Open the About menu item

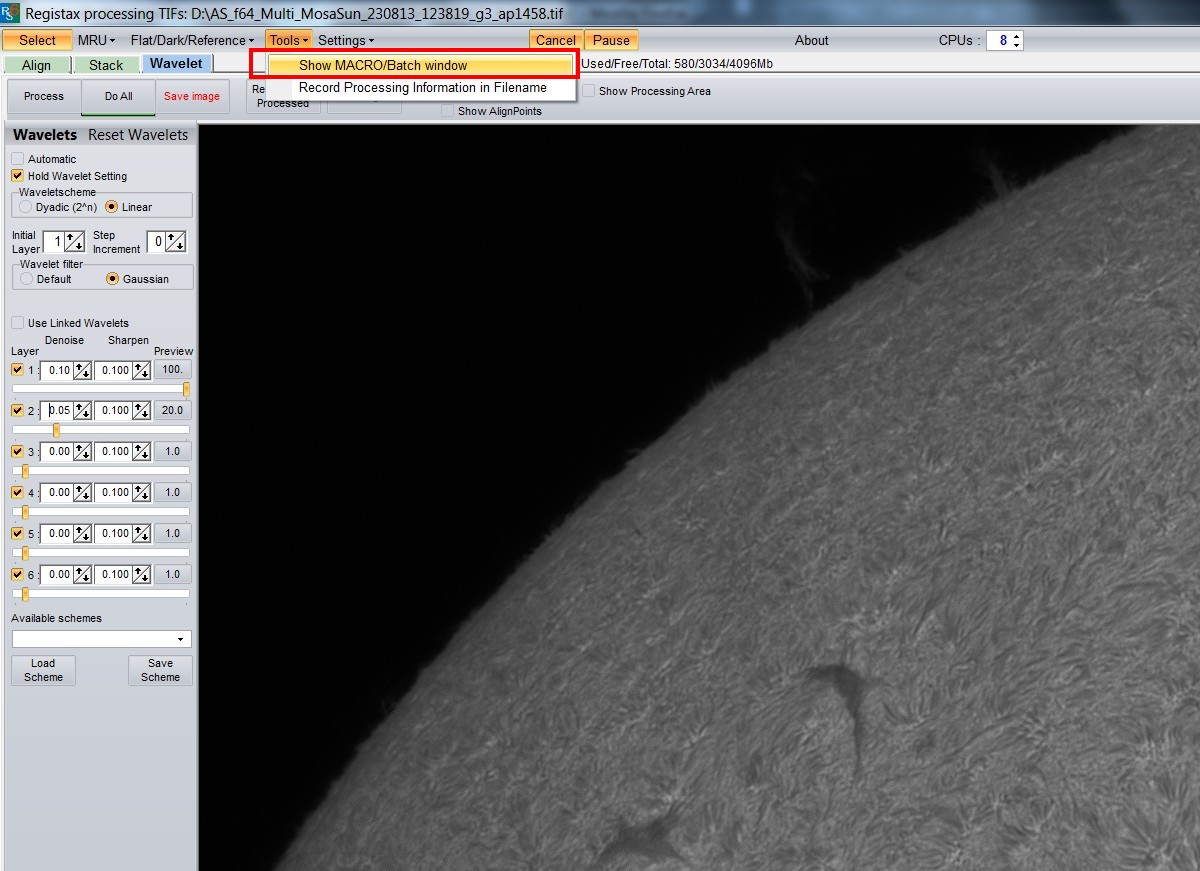(x=812, y=40)
